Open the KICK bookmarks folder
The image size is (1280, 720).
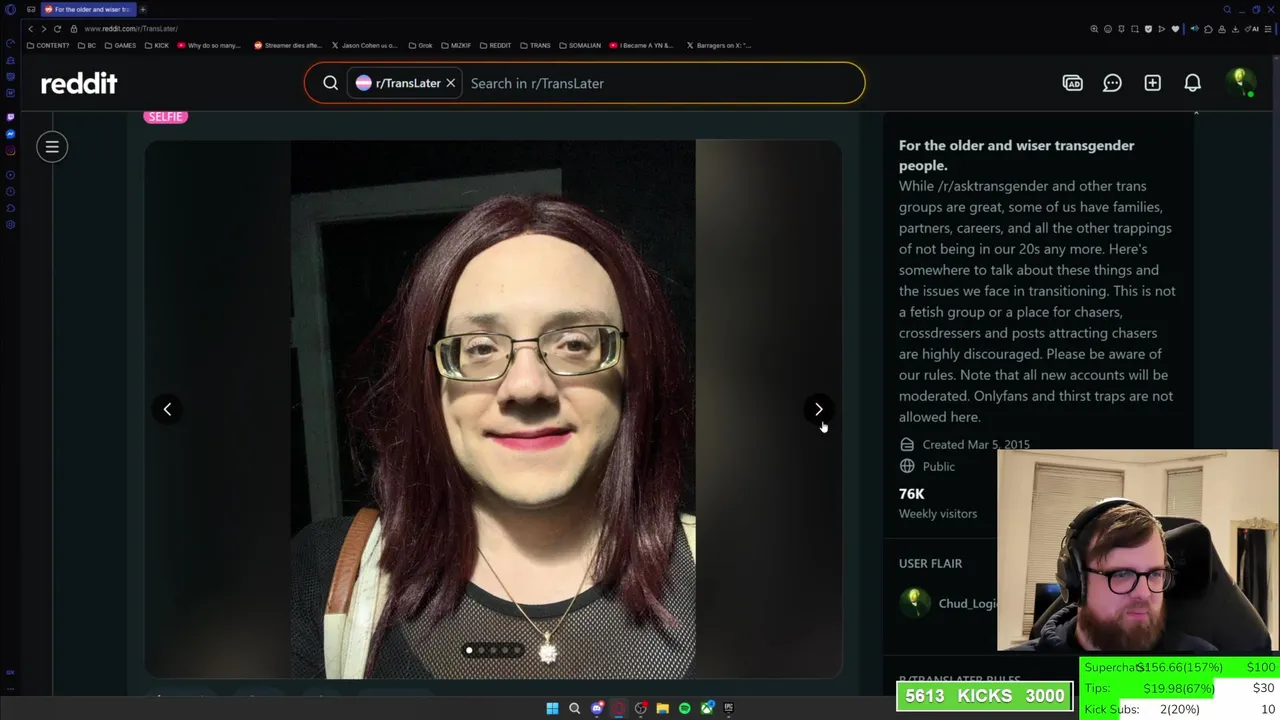(x=157, y=45)
